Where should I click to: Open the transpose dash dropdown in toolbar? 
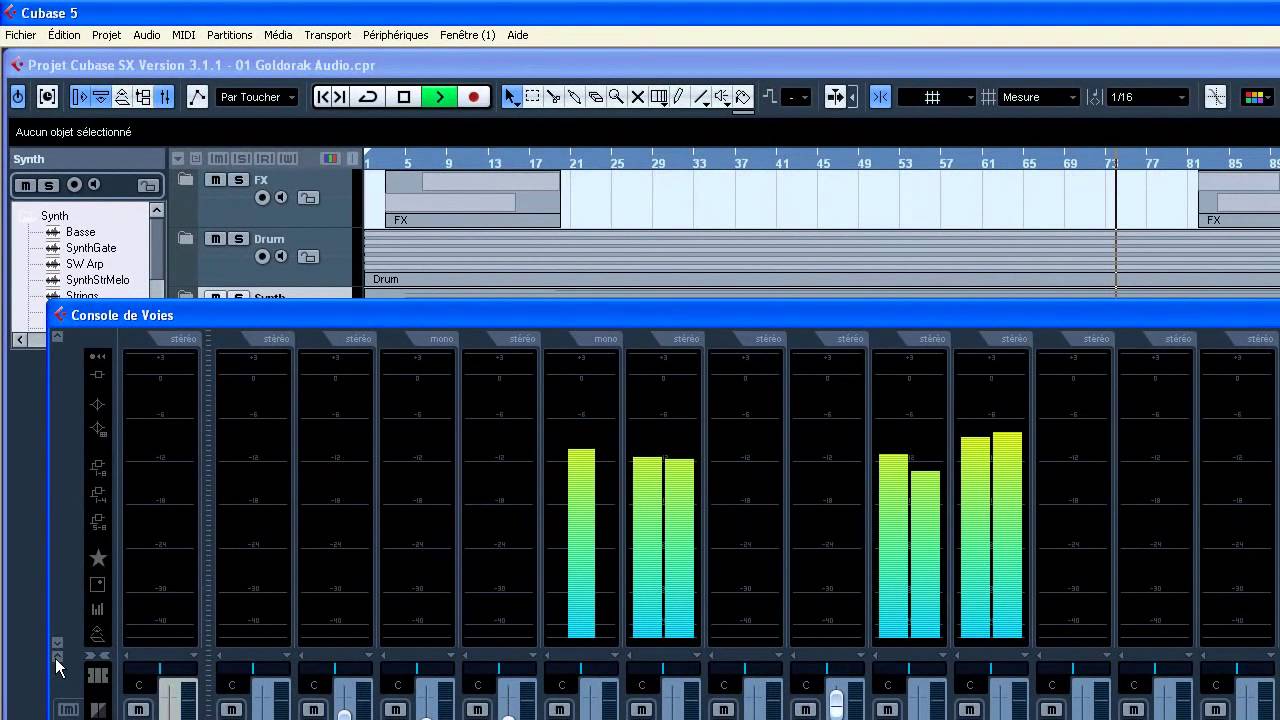797,97
